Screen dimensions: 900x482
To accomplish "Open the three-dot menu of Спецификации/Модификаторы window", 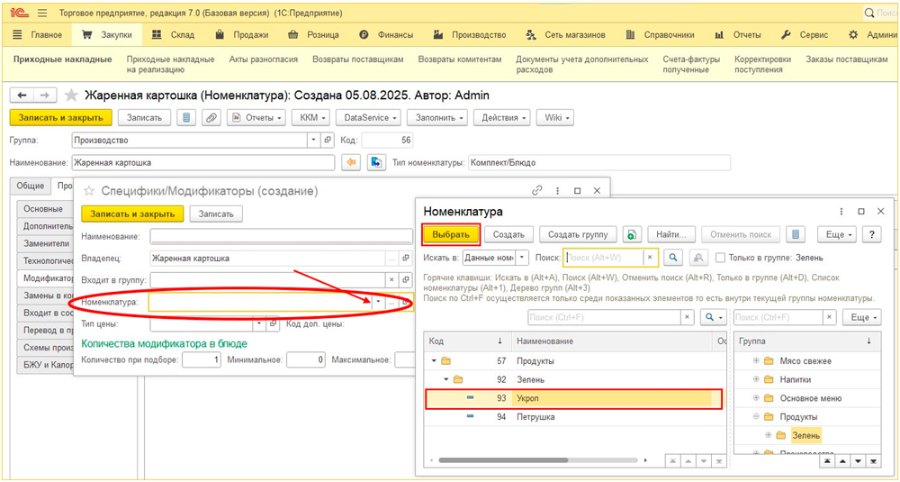I will coord(557,191).
